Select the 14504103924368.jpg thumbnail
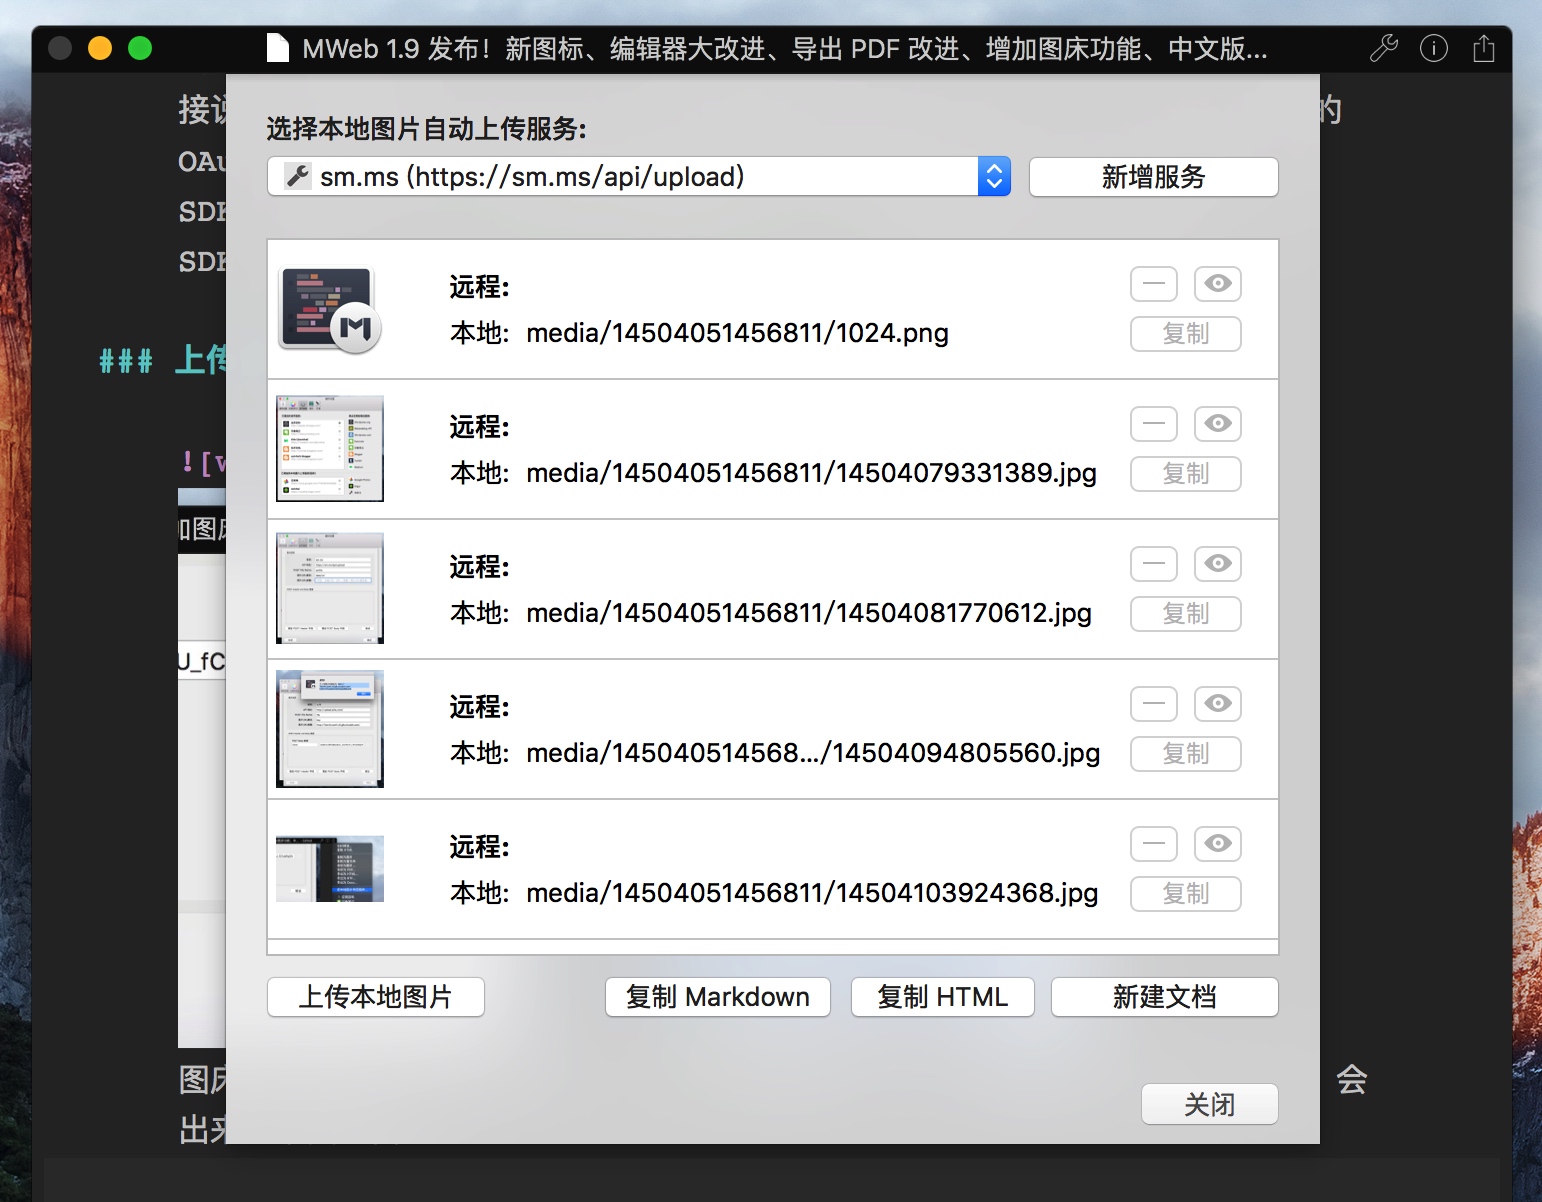1542x1202 pixels. coord(330,869)
